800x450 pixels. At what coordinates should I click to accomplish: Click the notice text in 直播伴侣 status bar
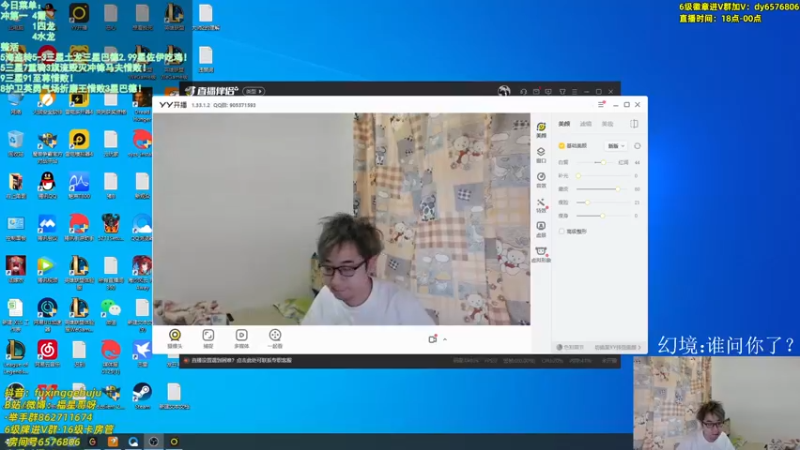point(241,360)
